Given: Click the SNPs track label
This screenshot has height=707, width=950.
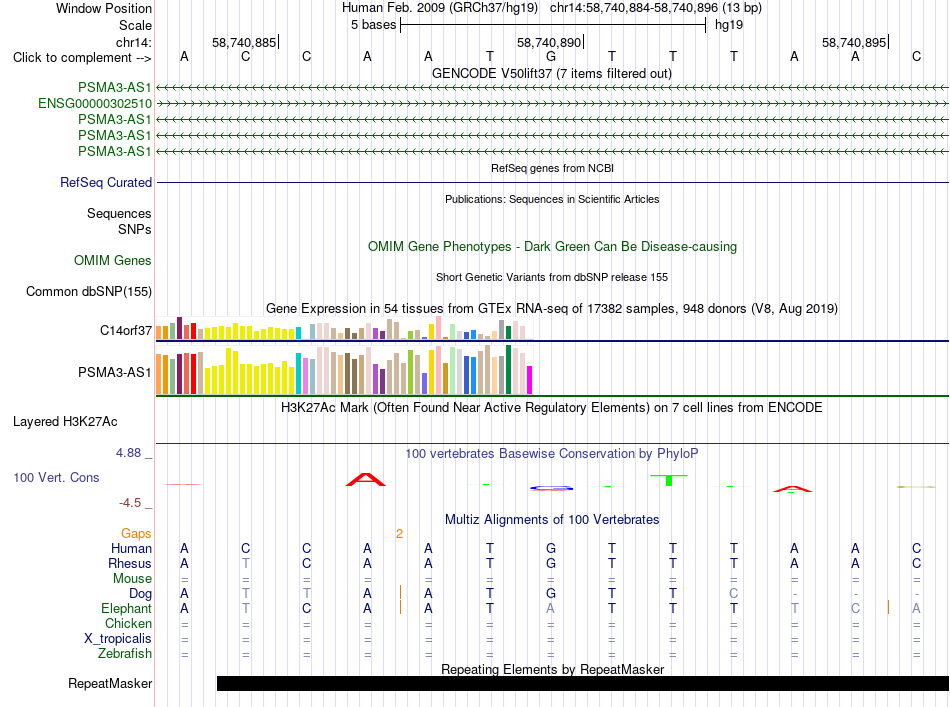Looking at the screenshot, I should tap(135, 230).
